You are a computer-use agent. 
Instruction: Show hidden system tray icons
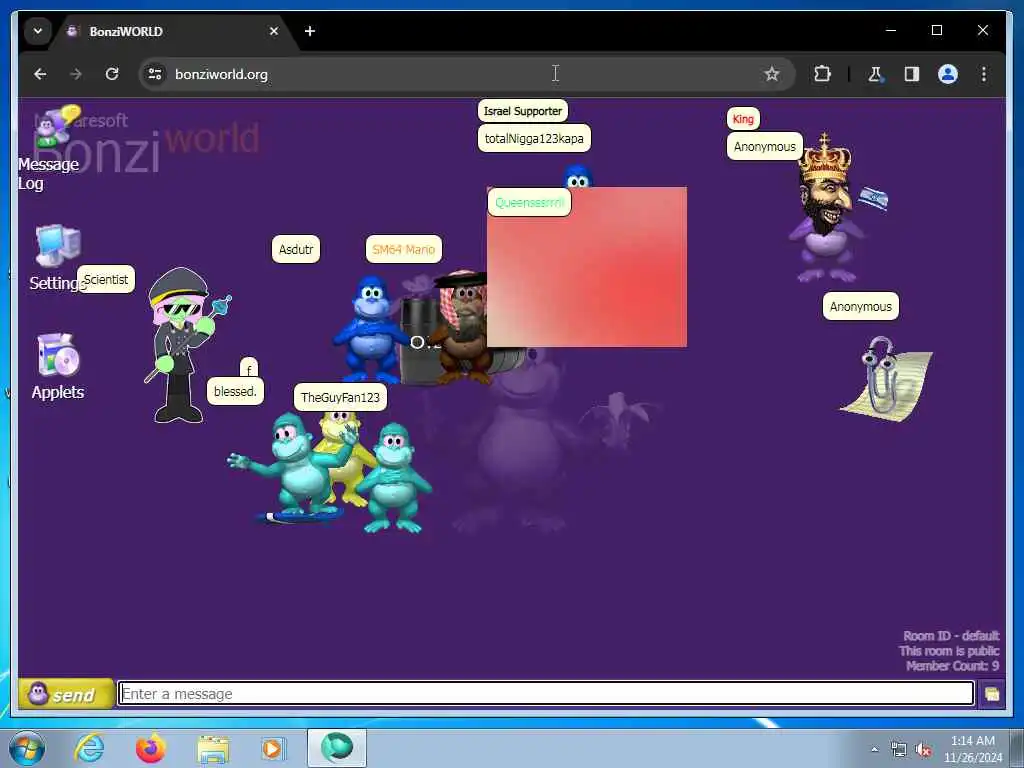[x=875, y=750]
